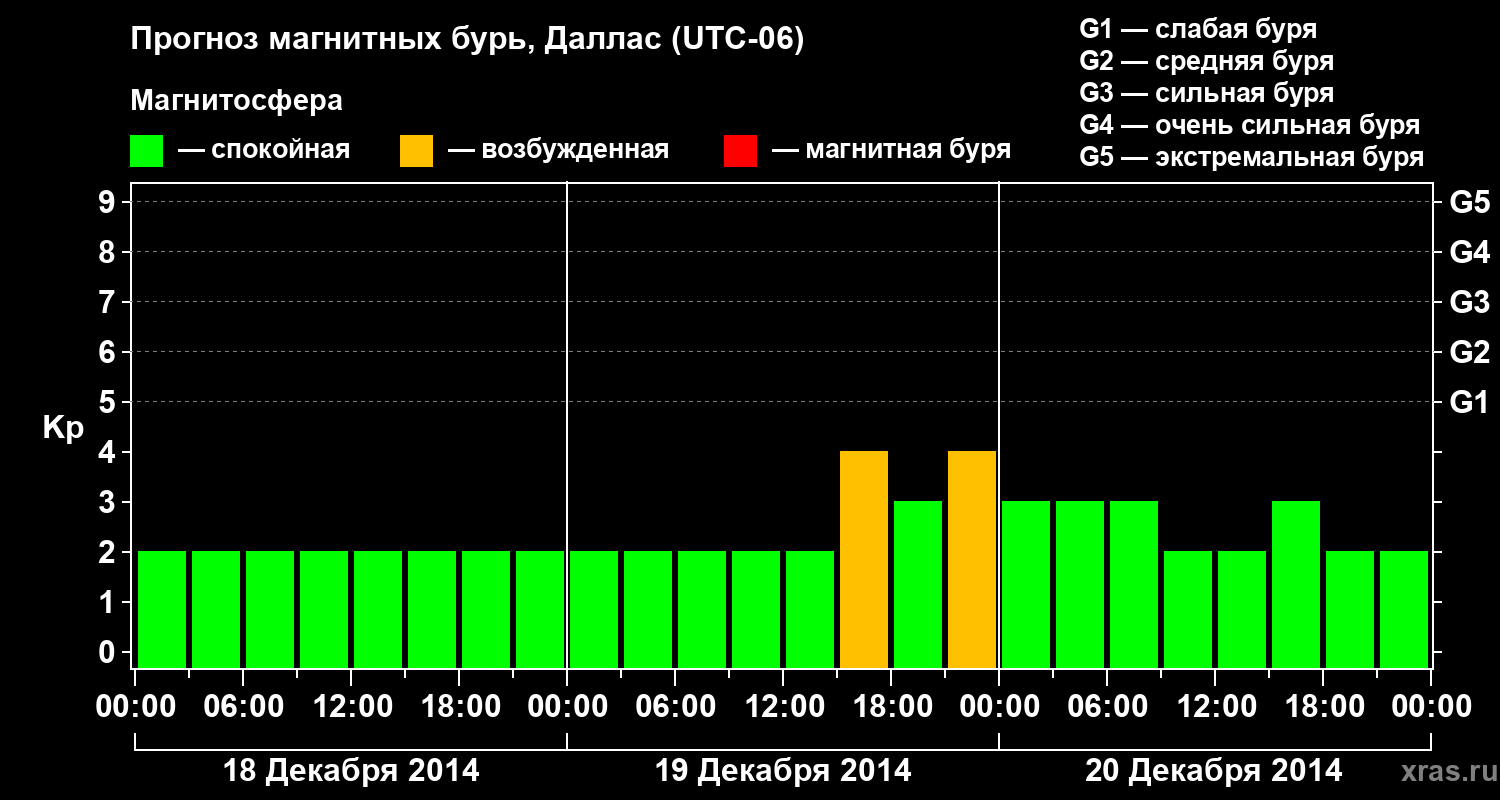Click the 'G1 — слабая буря' legend line
The width and height of the screenshot is (1500, 800).
pyautogui.click(x=1198, y=29)
